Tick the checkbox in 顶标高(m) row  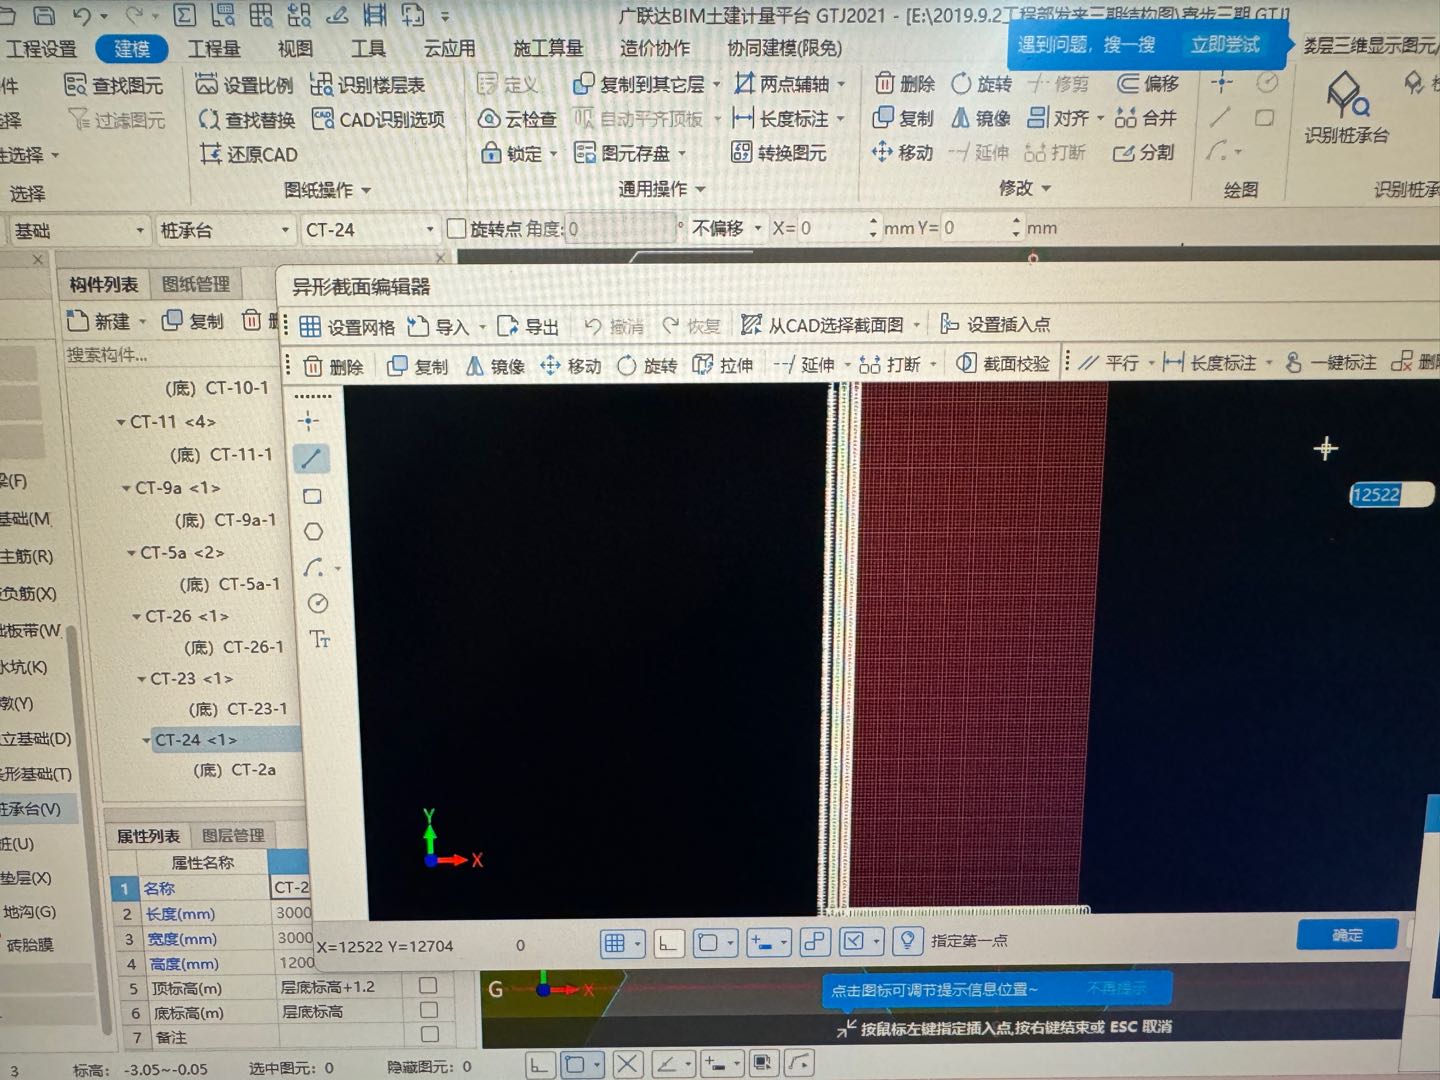(x=428, y=985)
